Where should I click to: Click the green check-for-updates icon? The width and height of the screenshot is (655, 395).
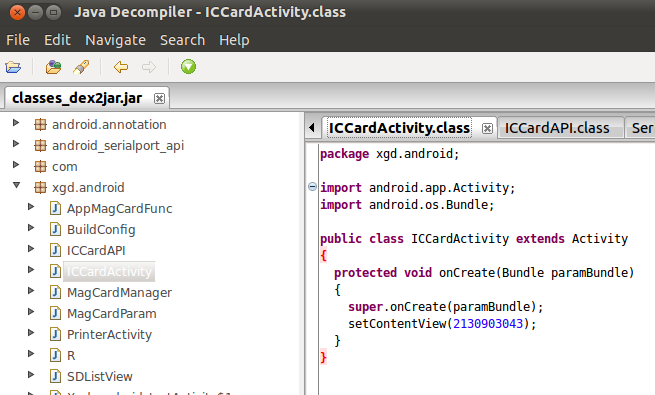point(188,67)
